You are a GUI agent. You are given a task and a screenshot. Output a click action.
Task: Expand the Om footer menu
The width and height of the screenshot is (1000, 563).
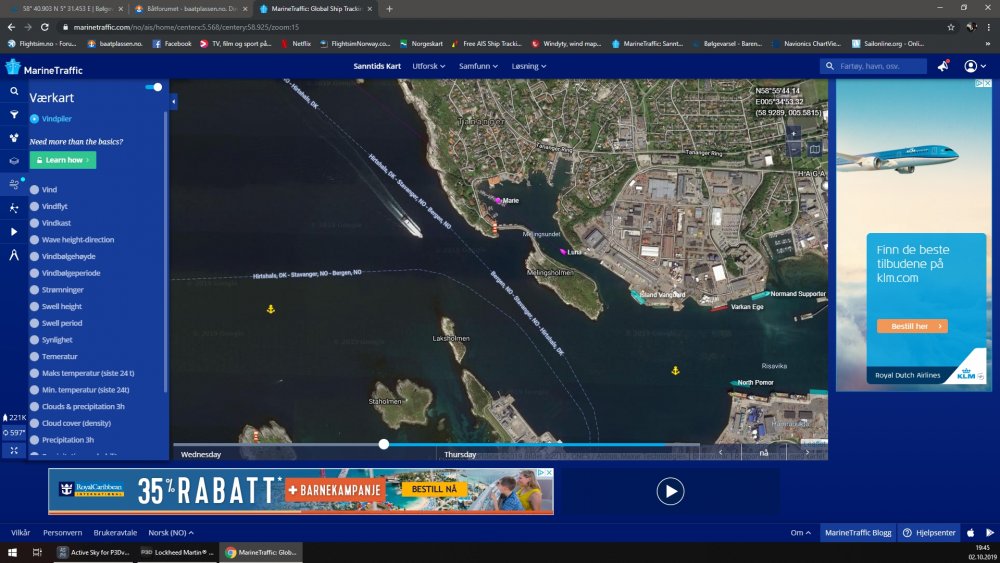[x=800, y=532]
